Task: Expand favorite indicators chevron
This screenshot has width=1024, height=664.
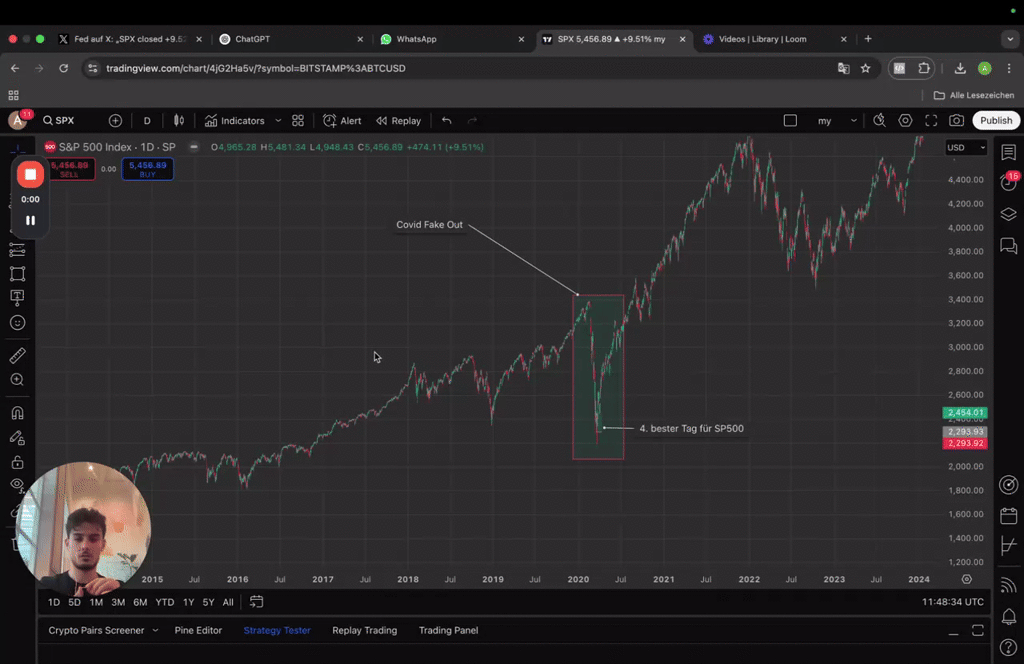Action: (278, 121)
